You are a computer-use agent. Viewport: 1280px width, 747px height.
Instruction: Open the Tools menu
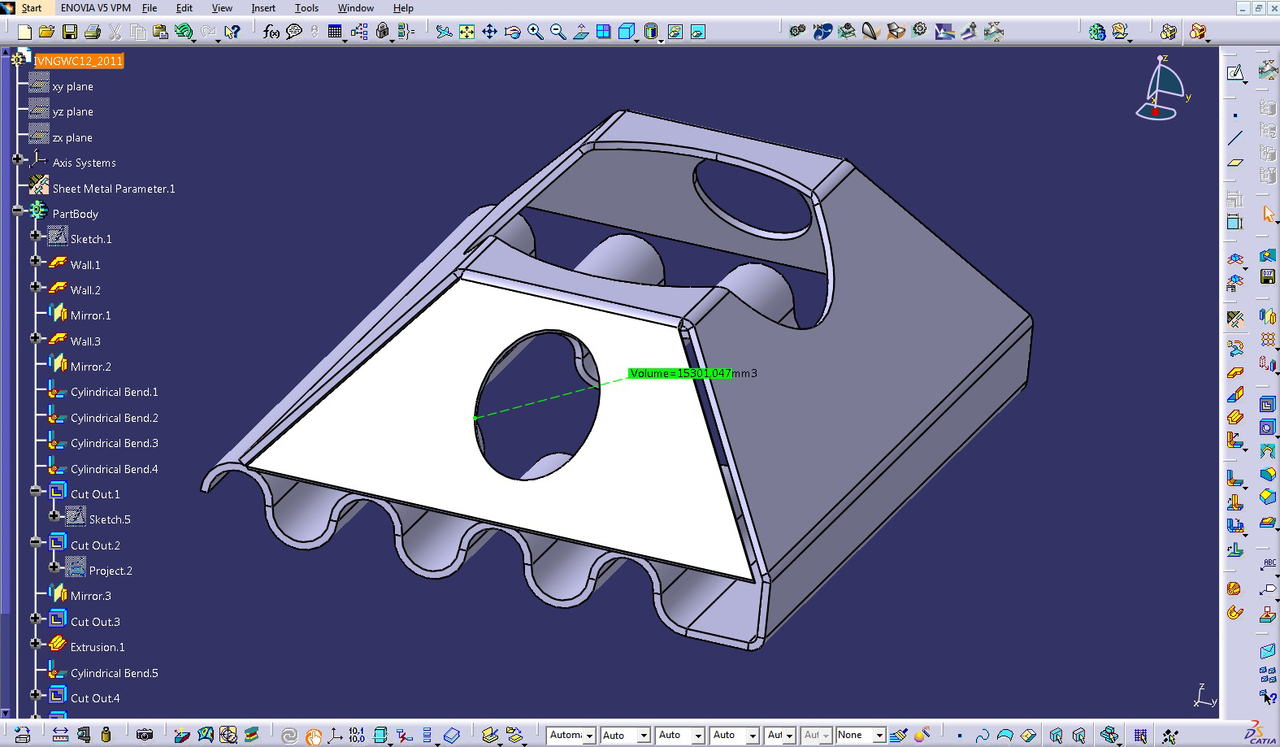point(307,8)
